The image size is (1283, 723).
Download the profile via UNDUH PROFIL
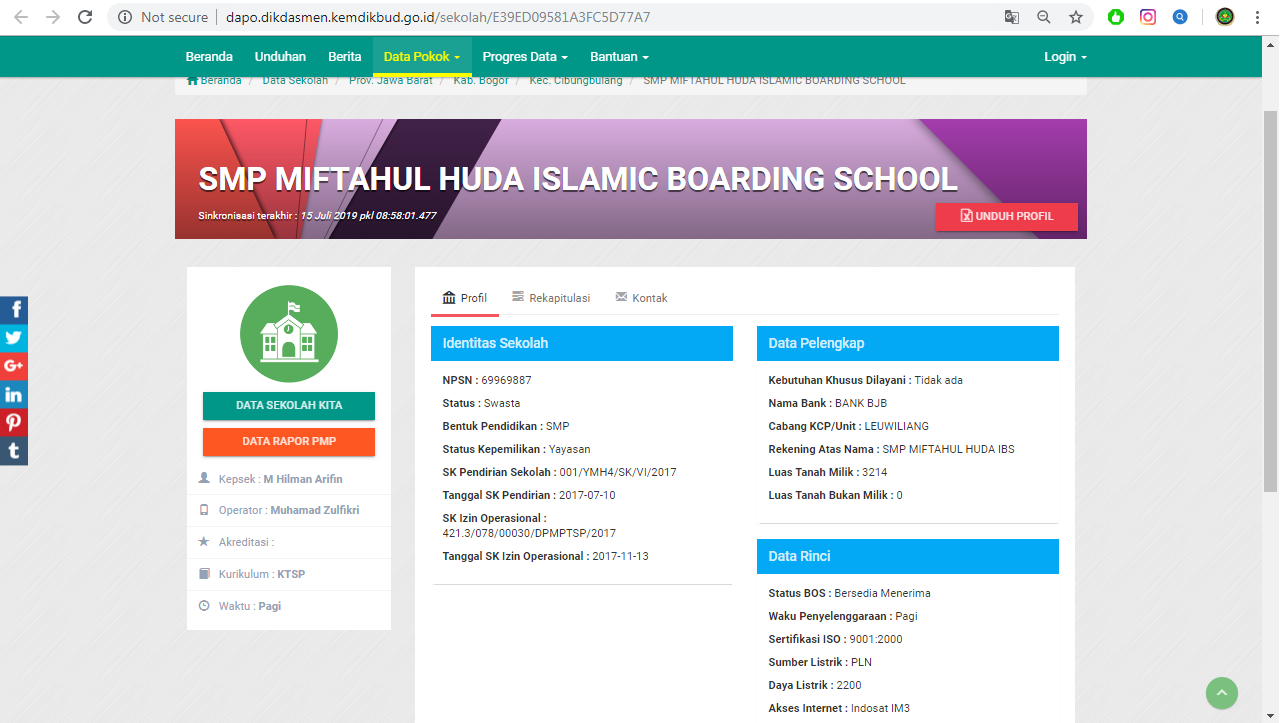click(1006, 216)
